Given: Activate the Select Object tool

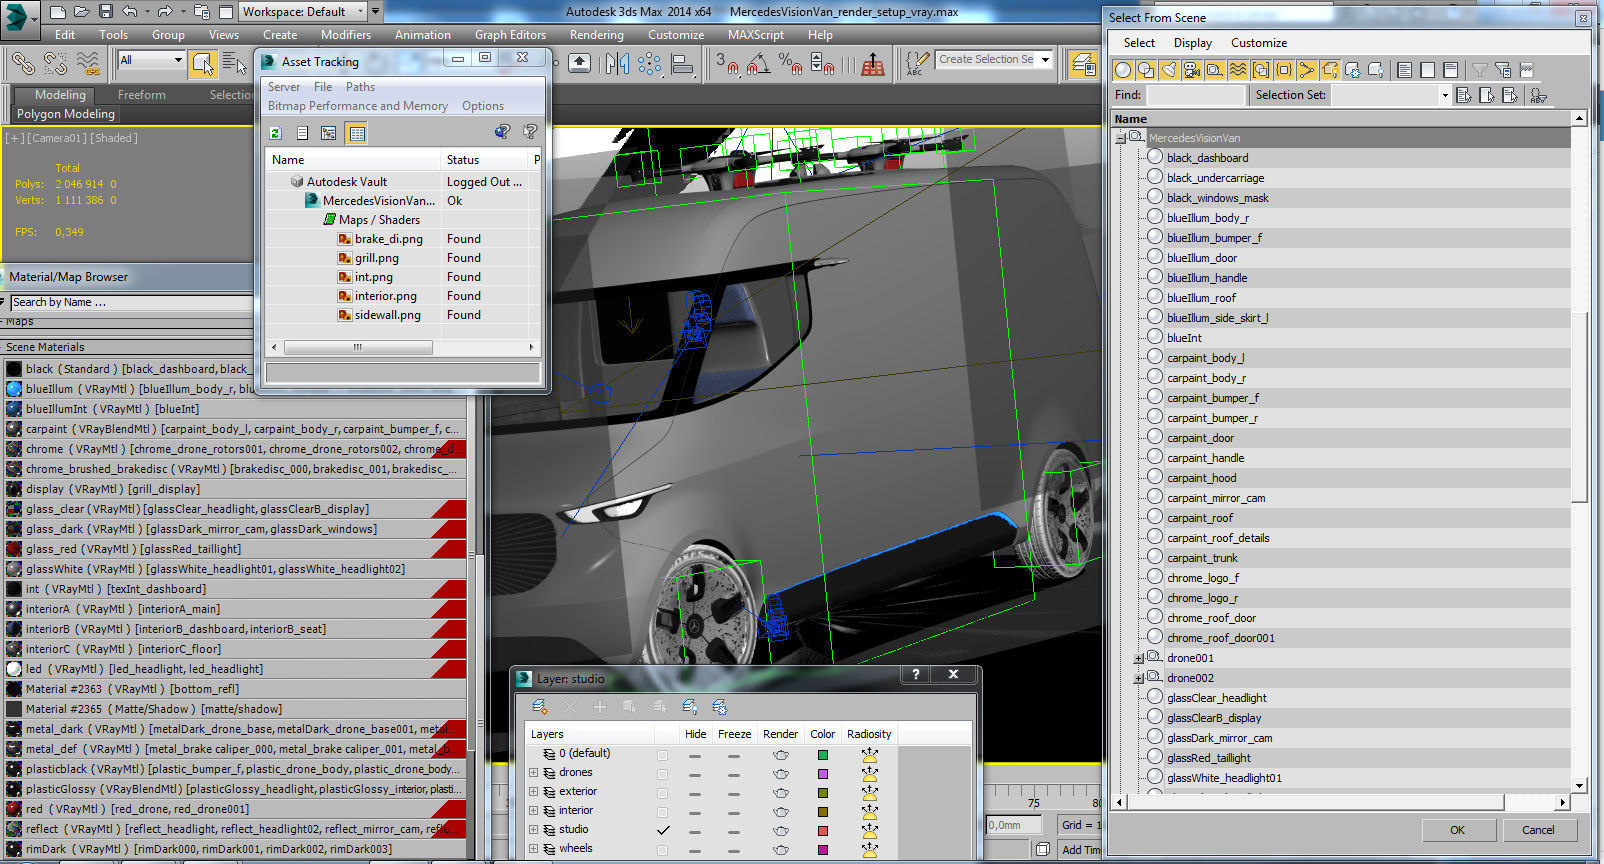Looking at the screenshot, I should pos(203,63).
